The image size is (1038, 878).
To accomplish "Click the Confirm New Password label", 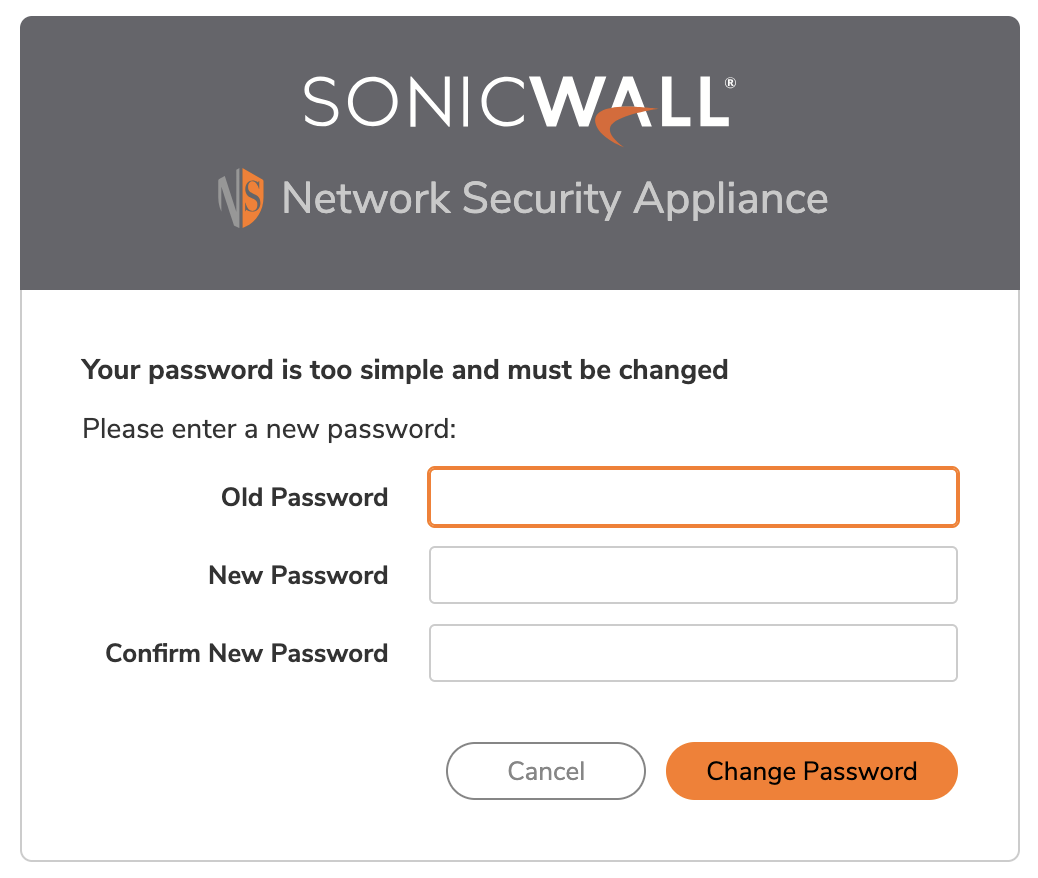I will (x=247, y=653).
